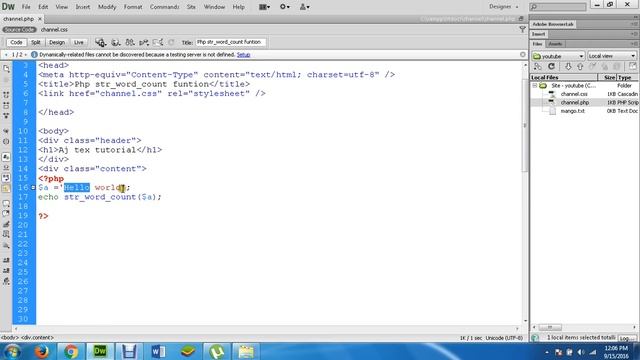This screenshot has height=360, width=640.
Task: Click Open Documents icon in coding toolbar
Action: (6, 69)
